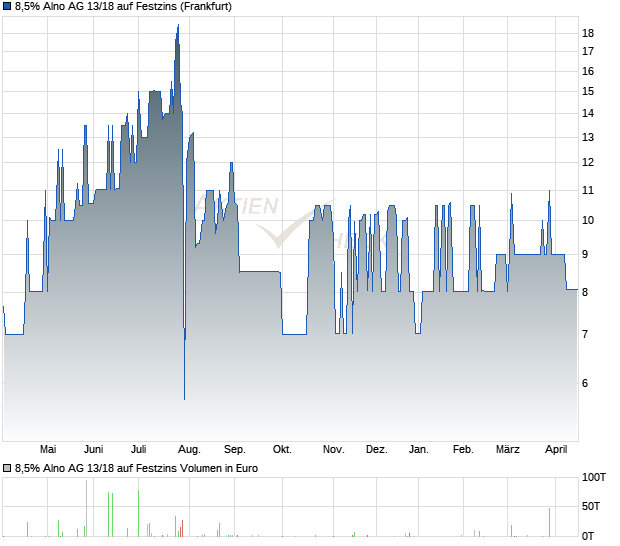The image size is (620, 546).
Task: Click the tall gray volume bar near Juni
Action: tap(87, 508)
